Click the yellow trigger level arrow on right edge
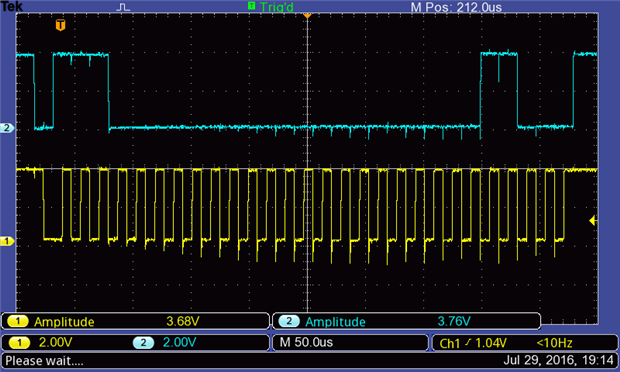The width and height of the screenshot is (620, 372). click(593, 221)
